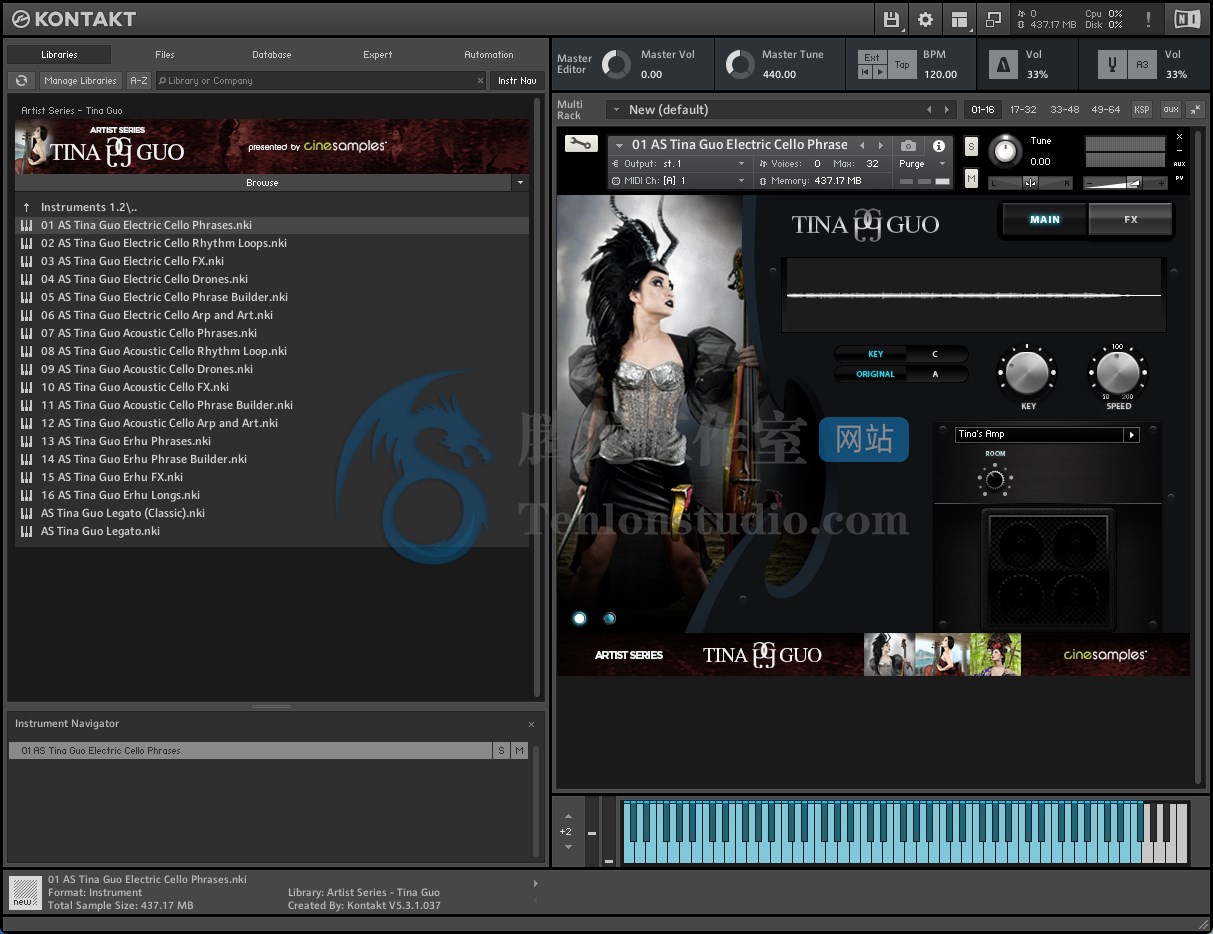Switch to the Automation tab
This screenshot has width=1213, height=934.
(x=489, y=55)
